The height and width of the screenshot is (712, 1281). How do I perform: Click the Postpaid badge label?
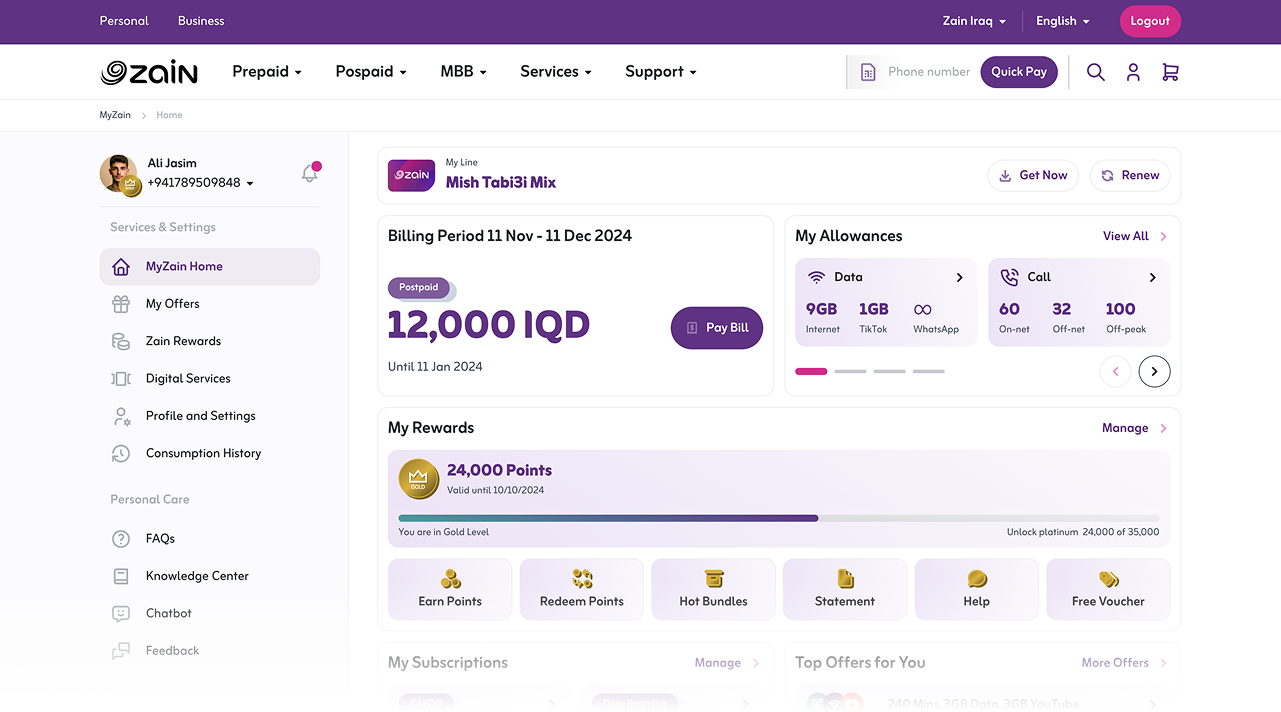[x=419, y=288]
